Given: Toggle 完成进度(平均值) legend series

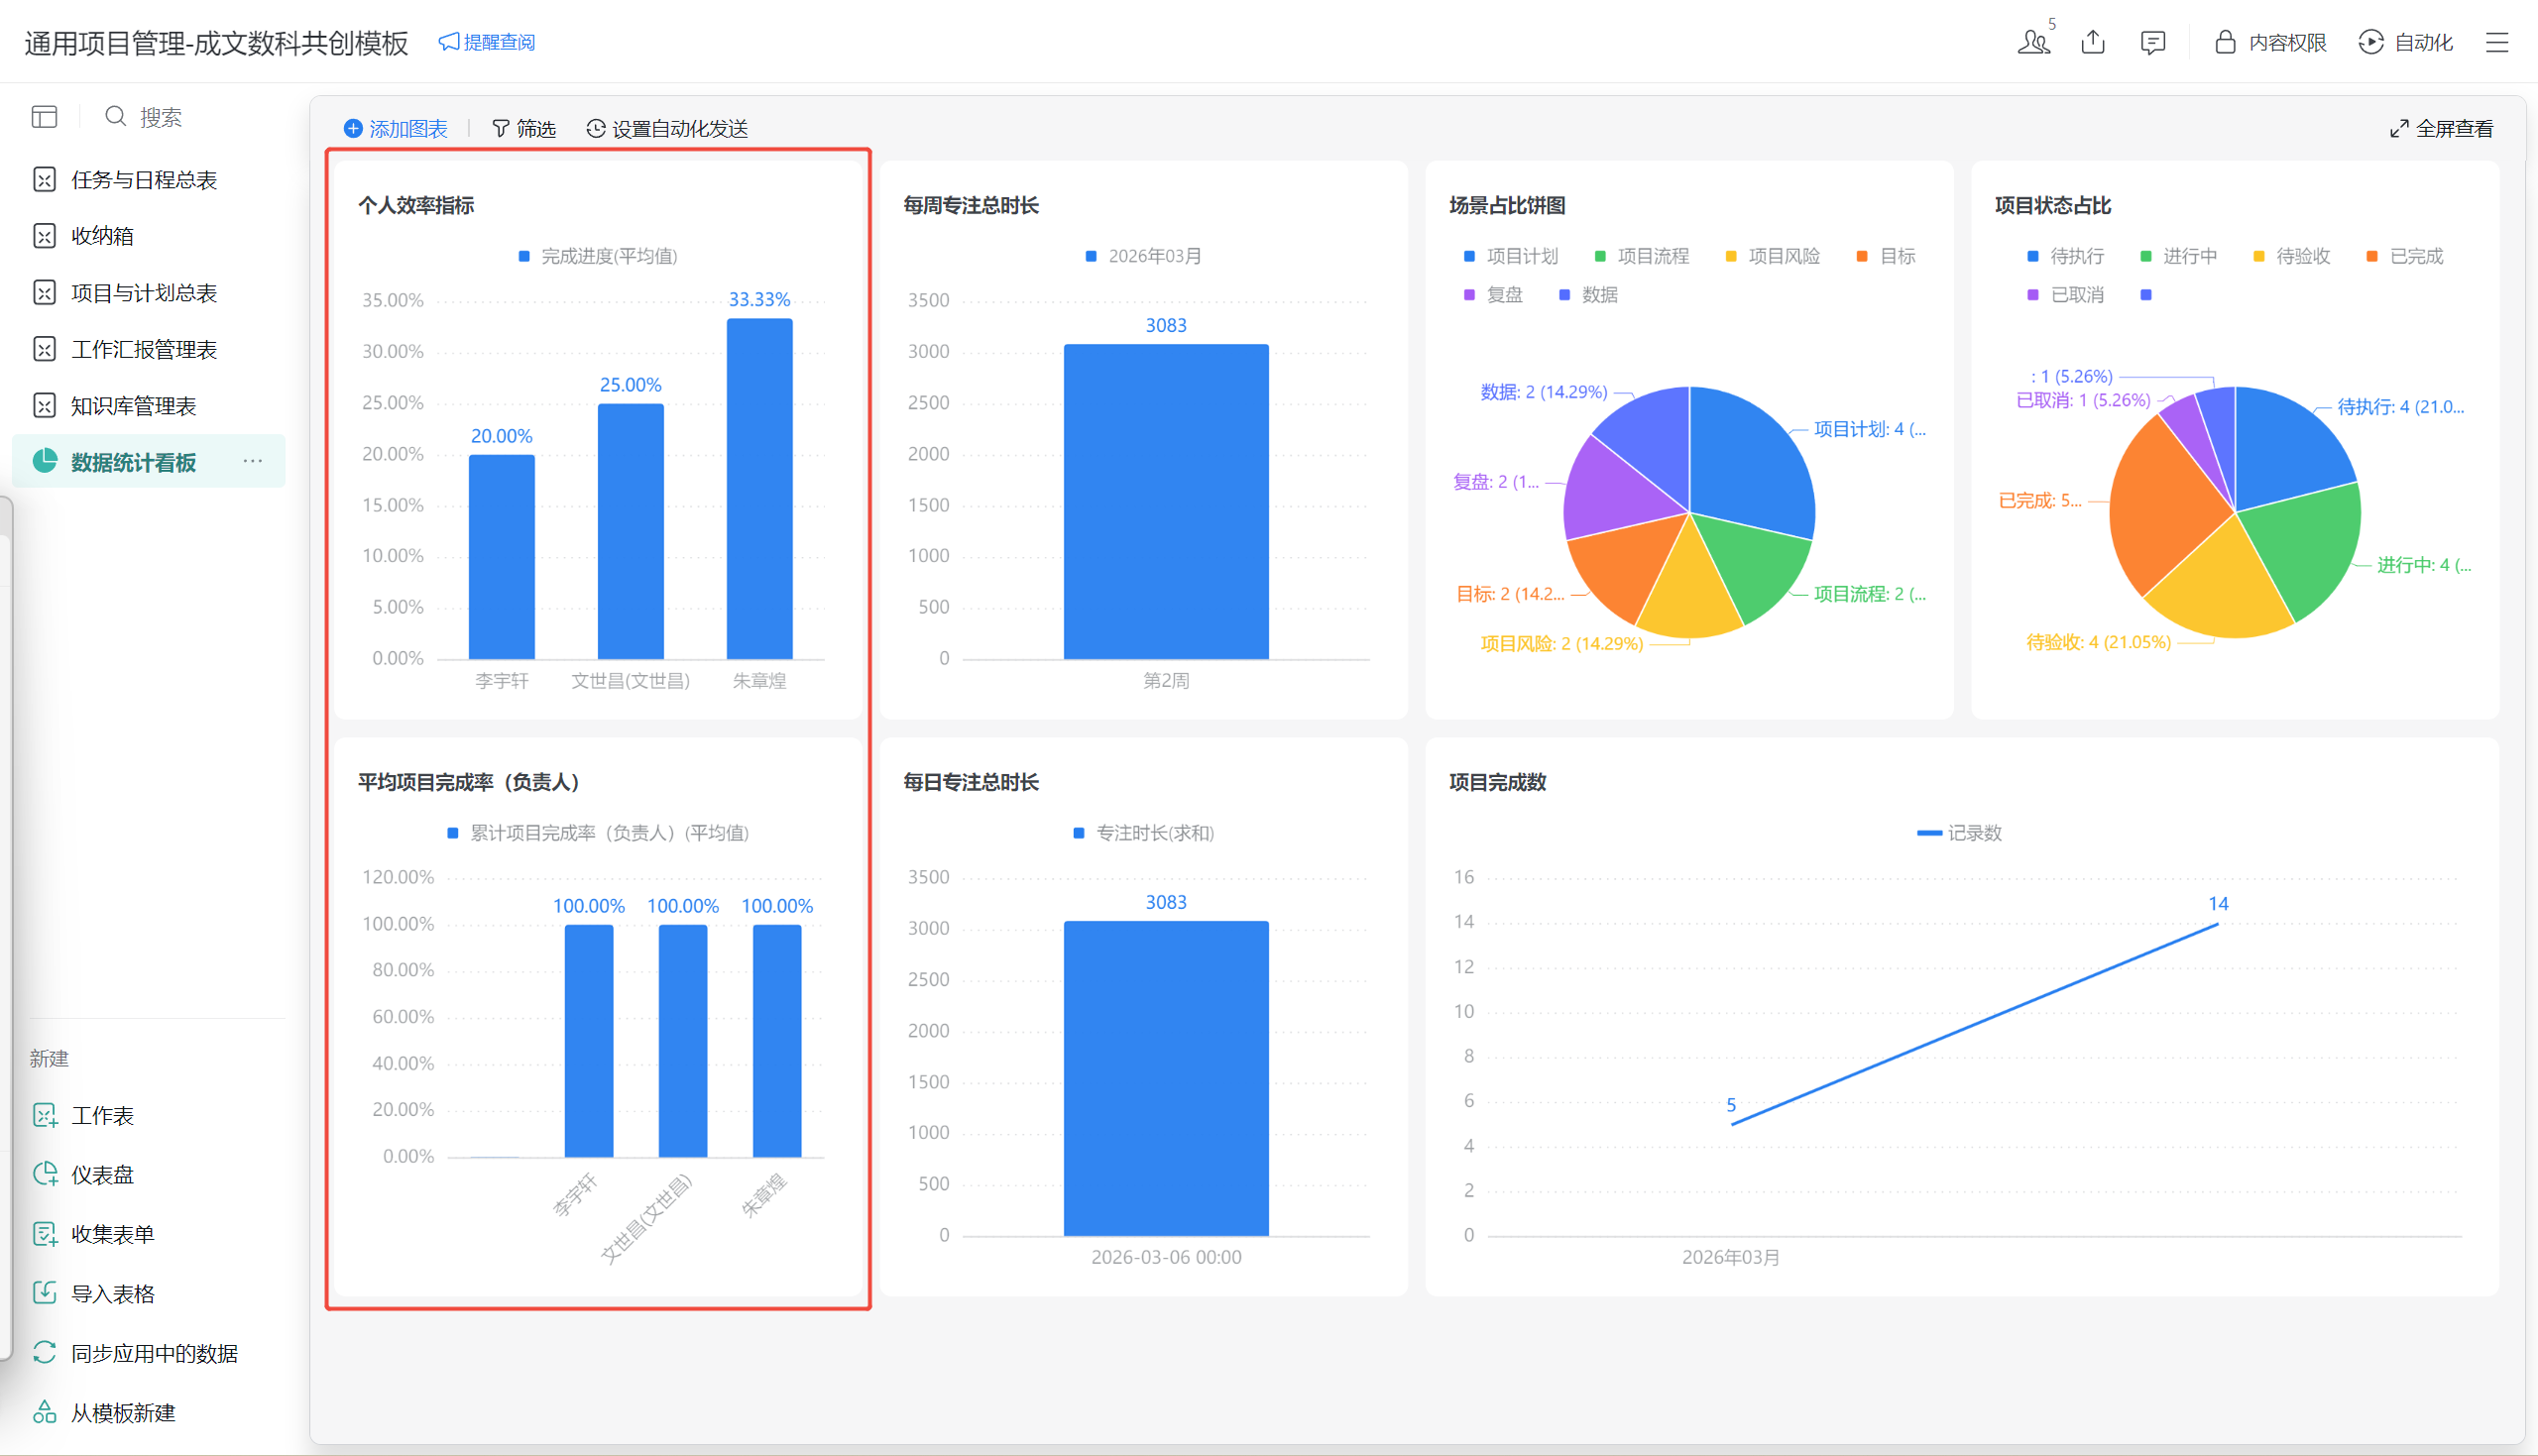Looking at the screenshot, I should click(x=598, y=256).
